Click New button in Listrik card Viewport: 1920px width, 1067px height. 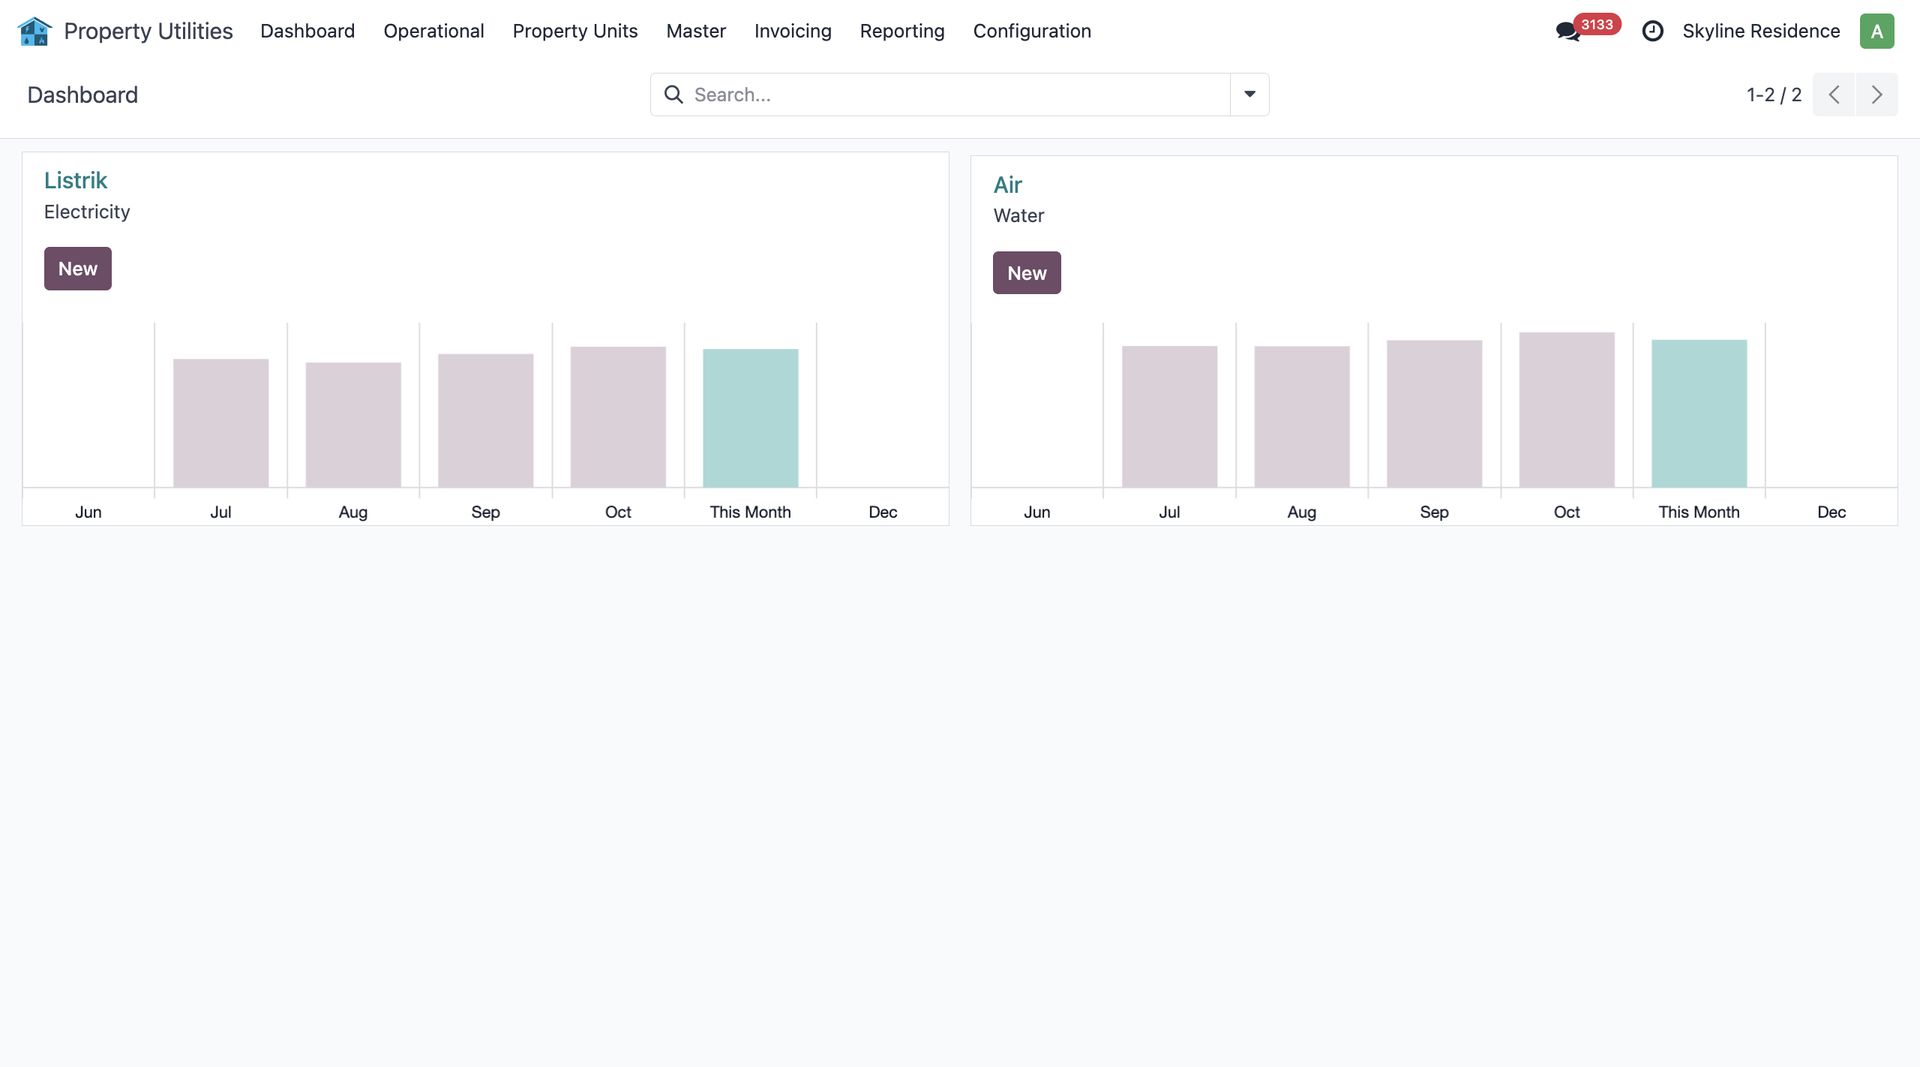pyautogui.click(x=77, y=269)
